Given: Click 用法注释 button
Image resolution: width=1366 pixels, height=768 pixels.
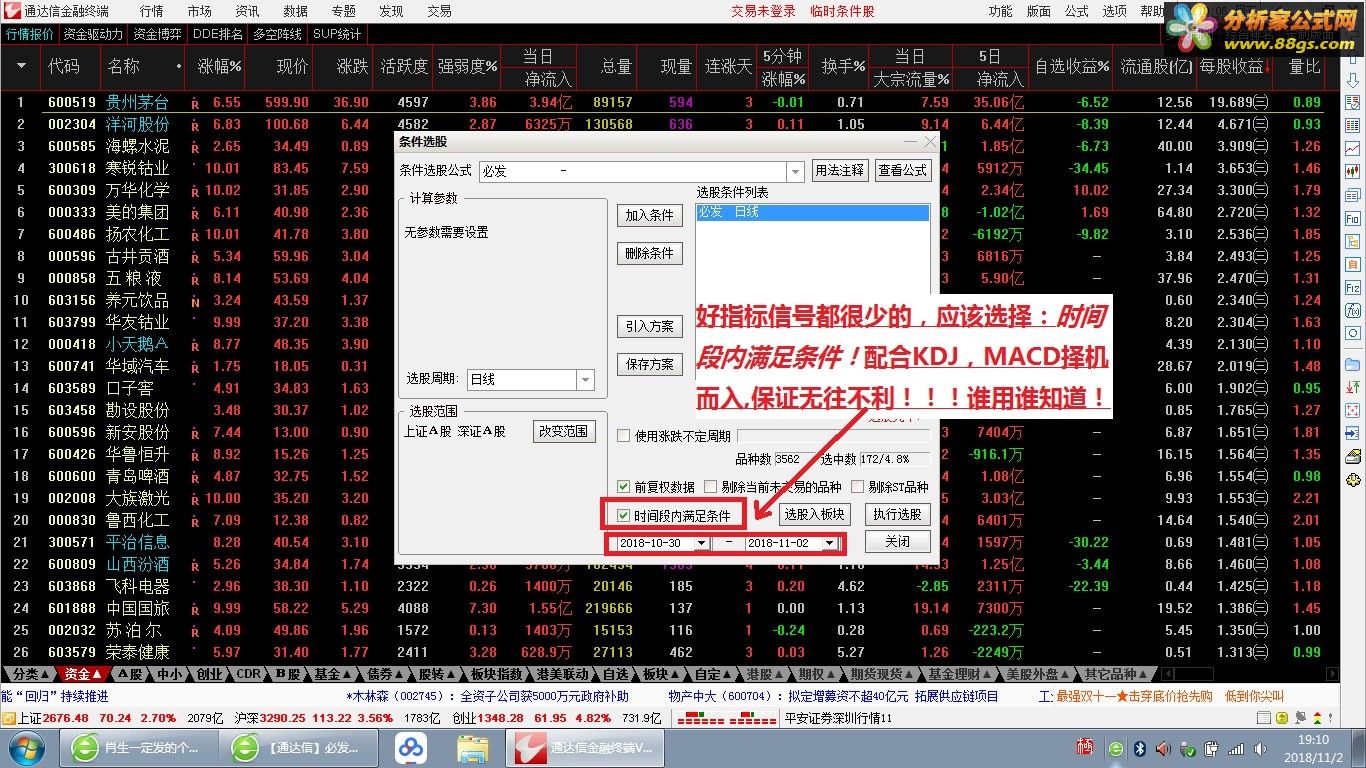Looking at the screenshot, I should pos(840,171).
